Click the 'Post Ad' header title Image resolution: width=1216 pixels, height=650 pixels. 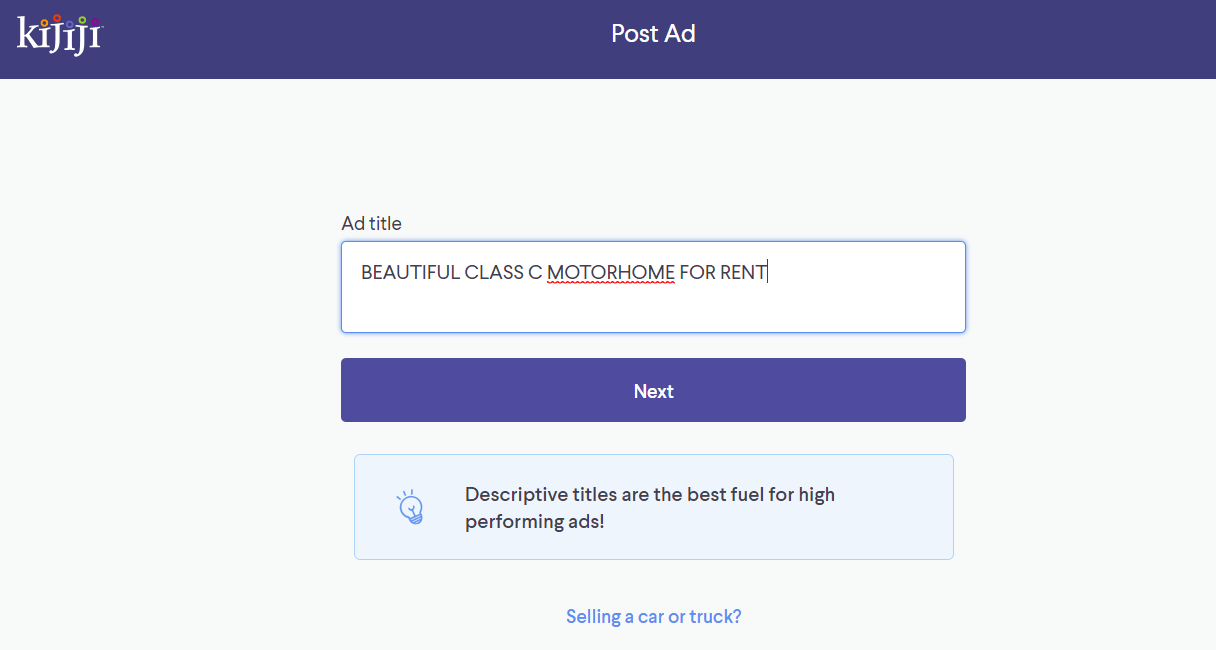[x=653, y=33]
